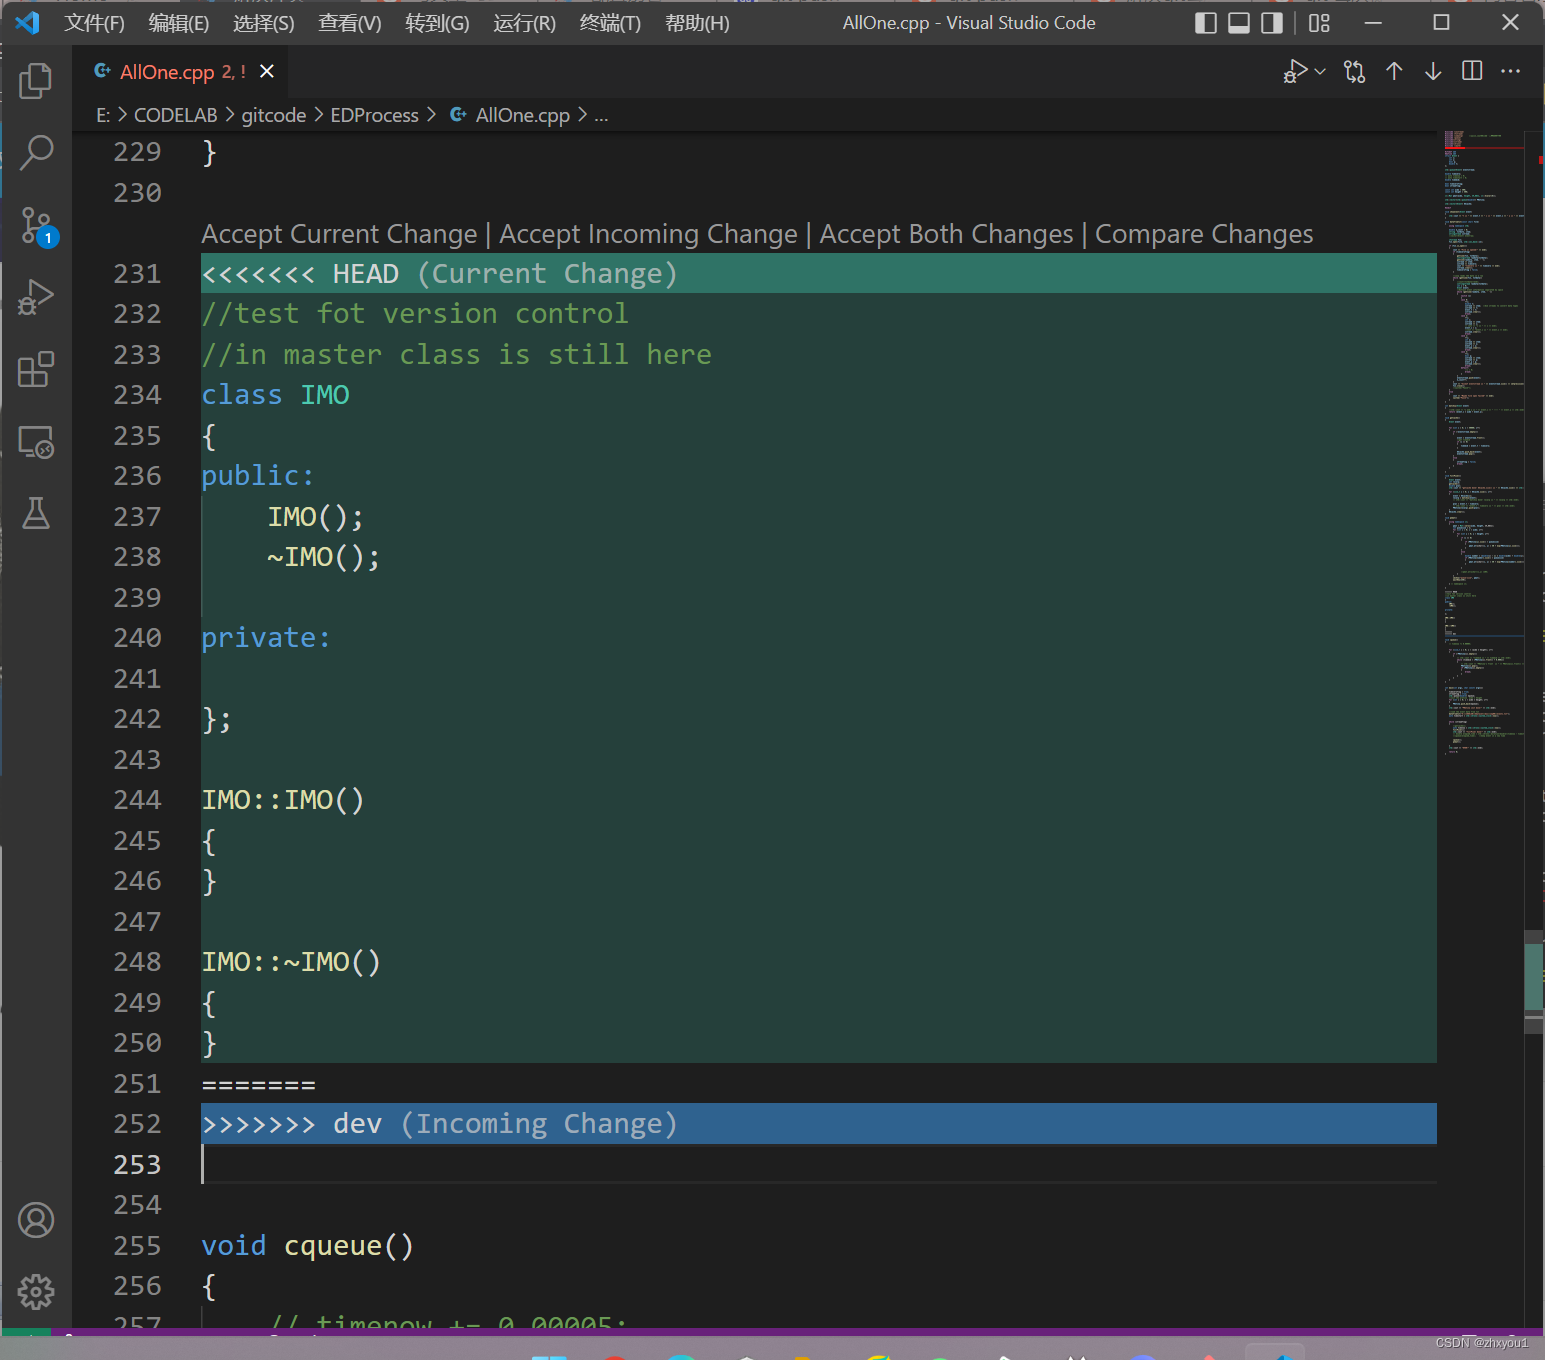Click '//in master class is still here' comment
Viewport: 1545px width, 1360px height.
click(x=457, y=355)
